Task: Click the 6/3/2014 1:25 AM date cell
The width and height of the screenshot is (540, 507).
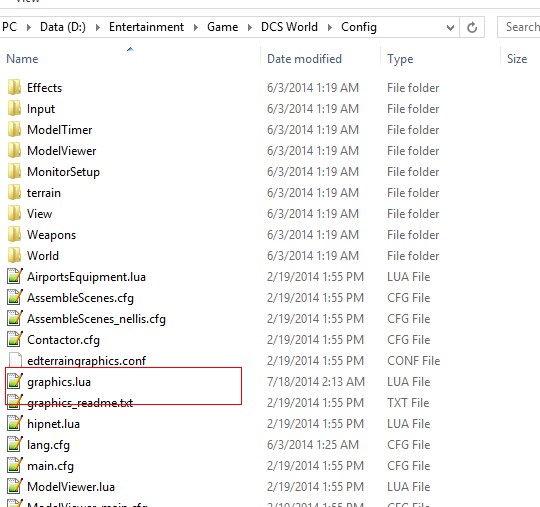Action: tap(313, 445)
